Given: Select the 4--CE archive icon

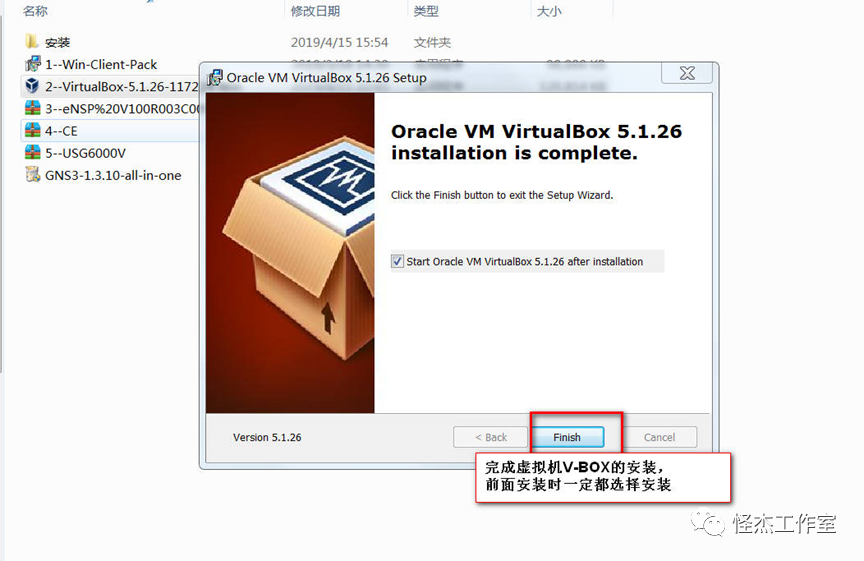Looking at the screenshot, I should click(33, 130).
